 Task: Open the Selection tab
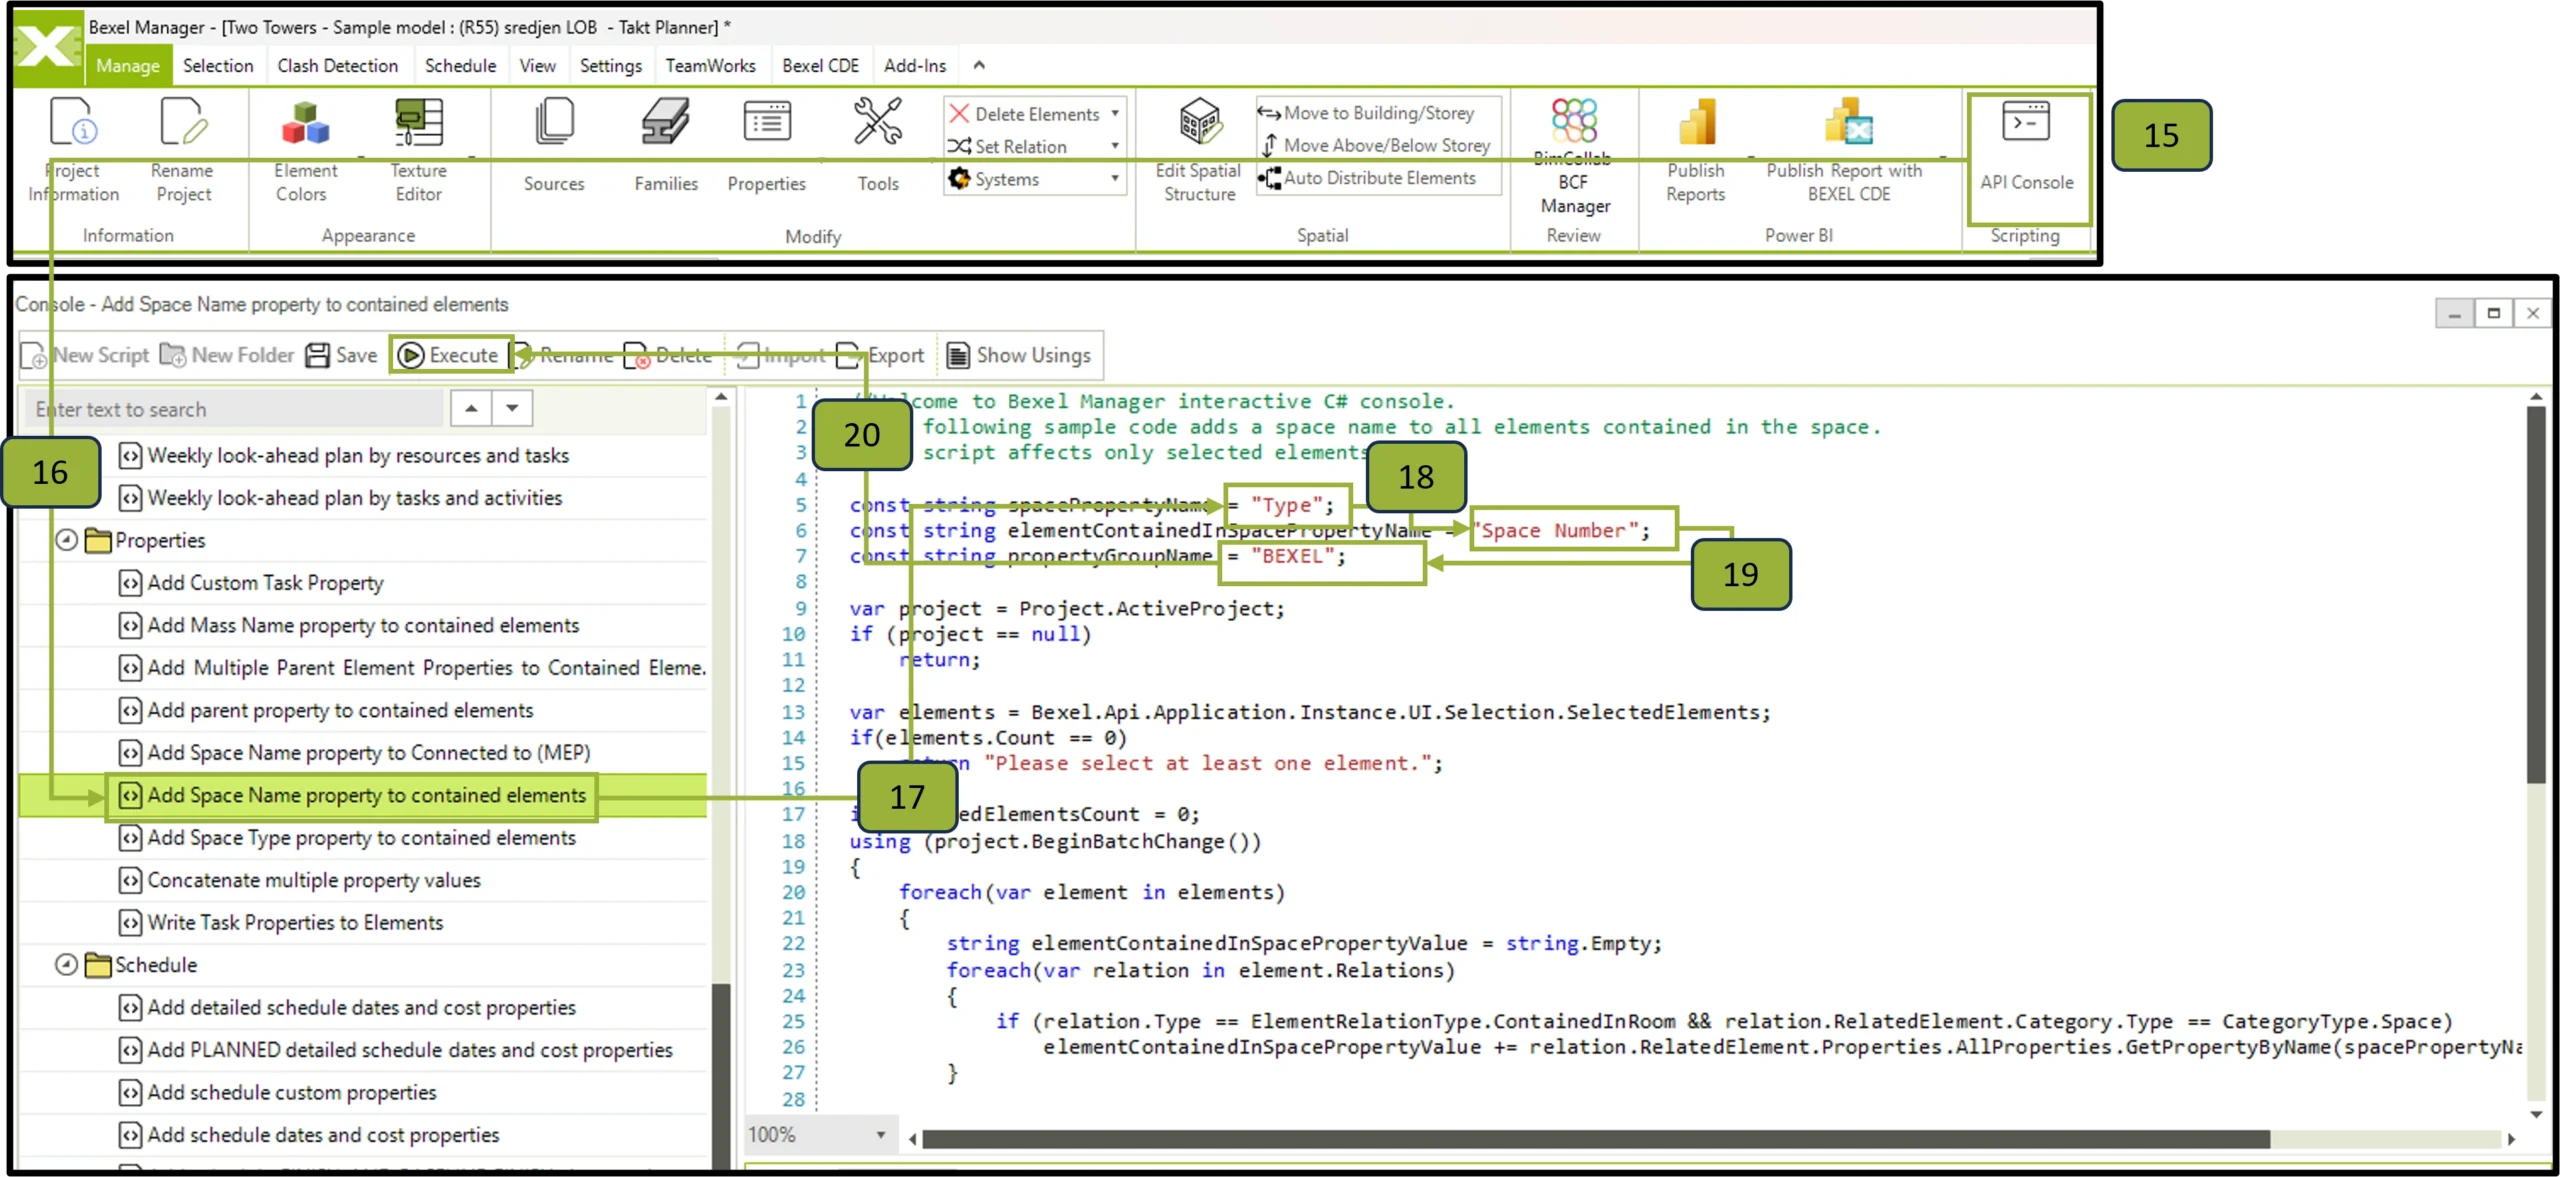click(218, 65)
